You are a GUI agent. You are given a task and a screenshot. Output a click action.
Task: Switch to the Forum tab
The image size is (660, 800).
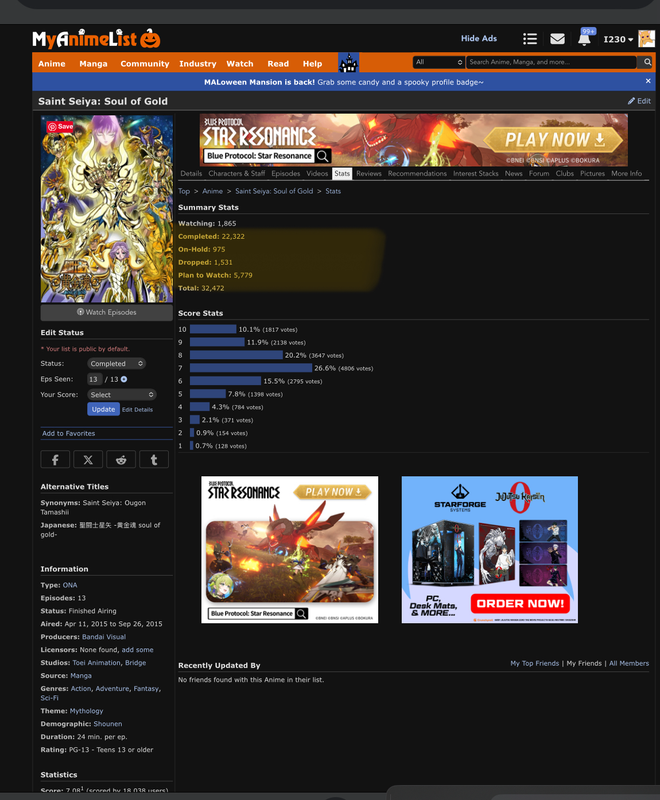[x=539, y=173]
